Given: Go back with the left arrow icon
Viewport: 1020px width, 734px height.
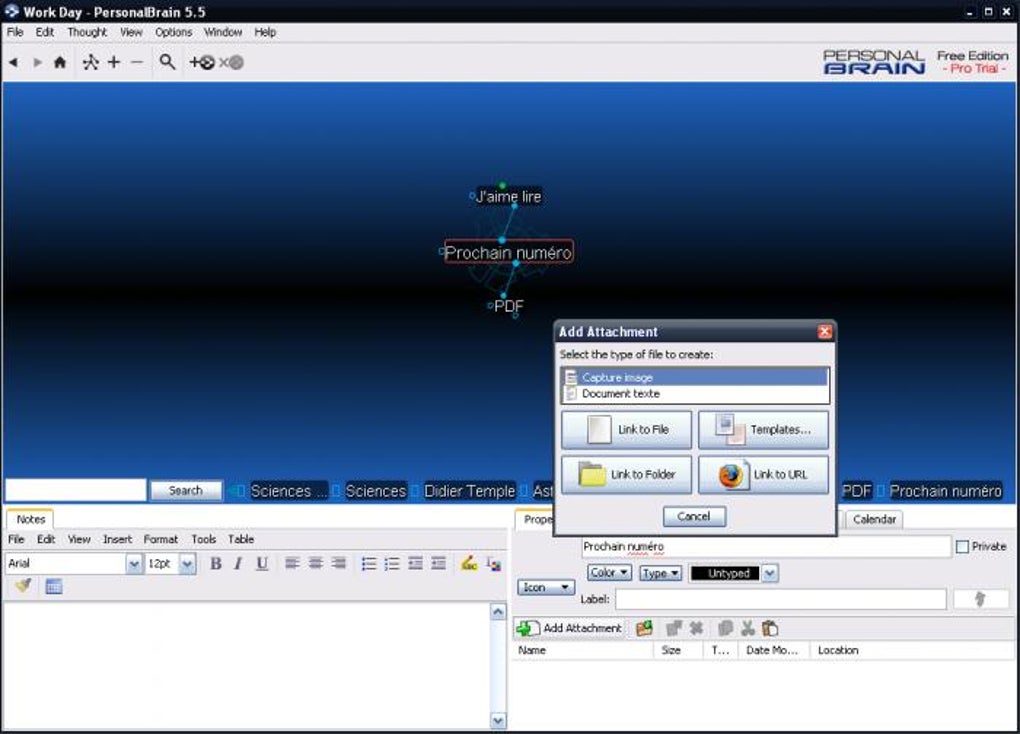Looking at the screenshot, I should click(x=13, y=62).
